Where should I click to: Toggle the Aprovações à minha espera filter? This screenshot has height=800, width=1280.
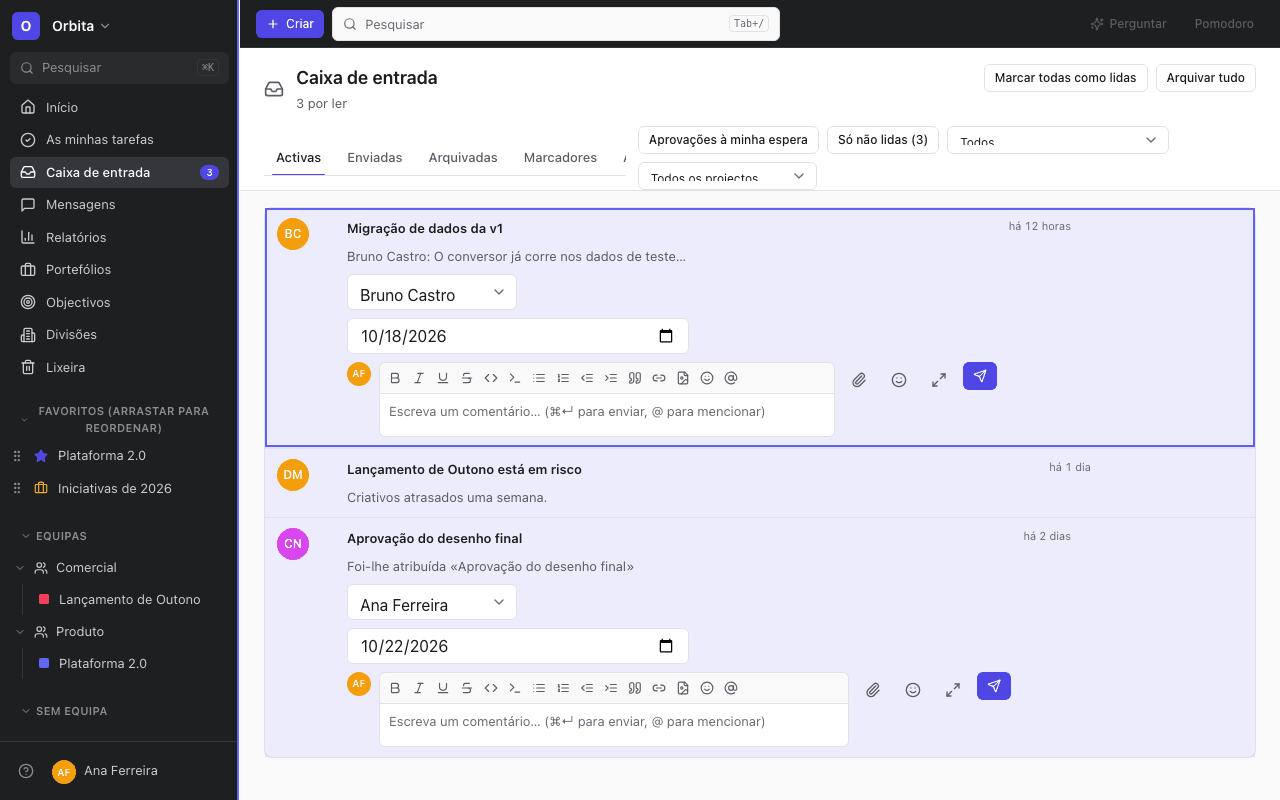pyautogui.click(x=728, y=140)
